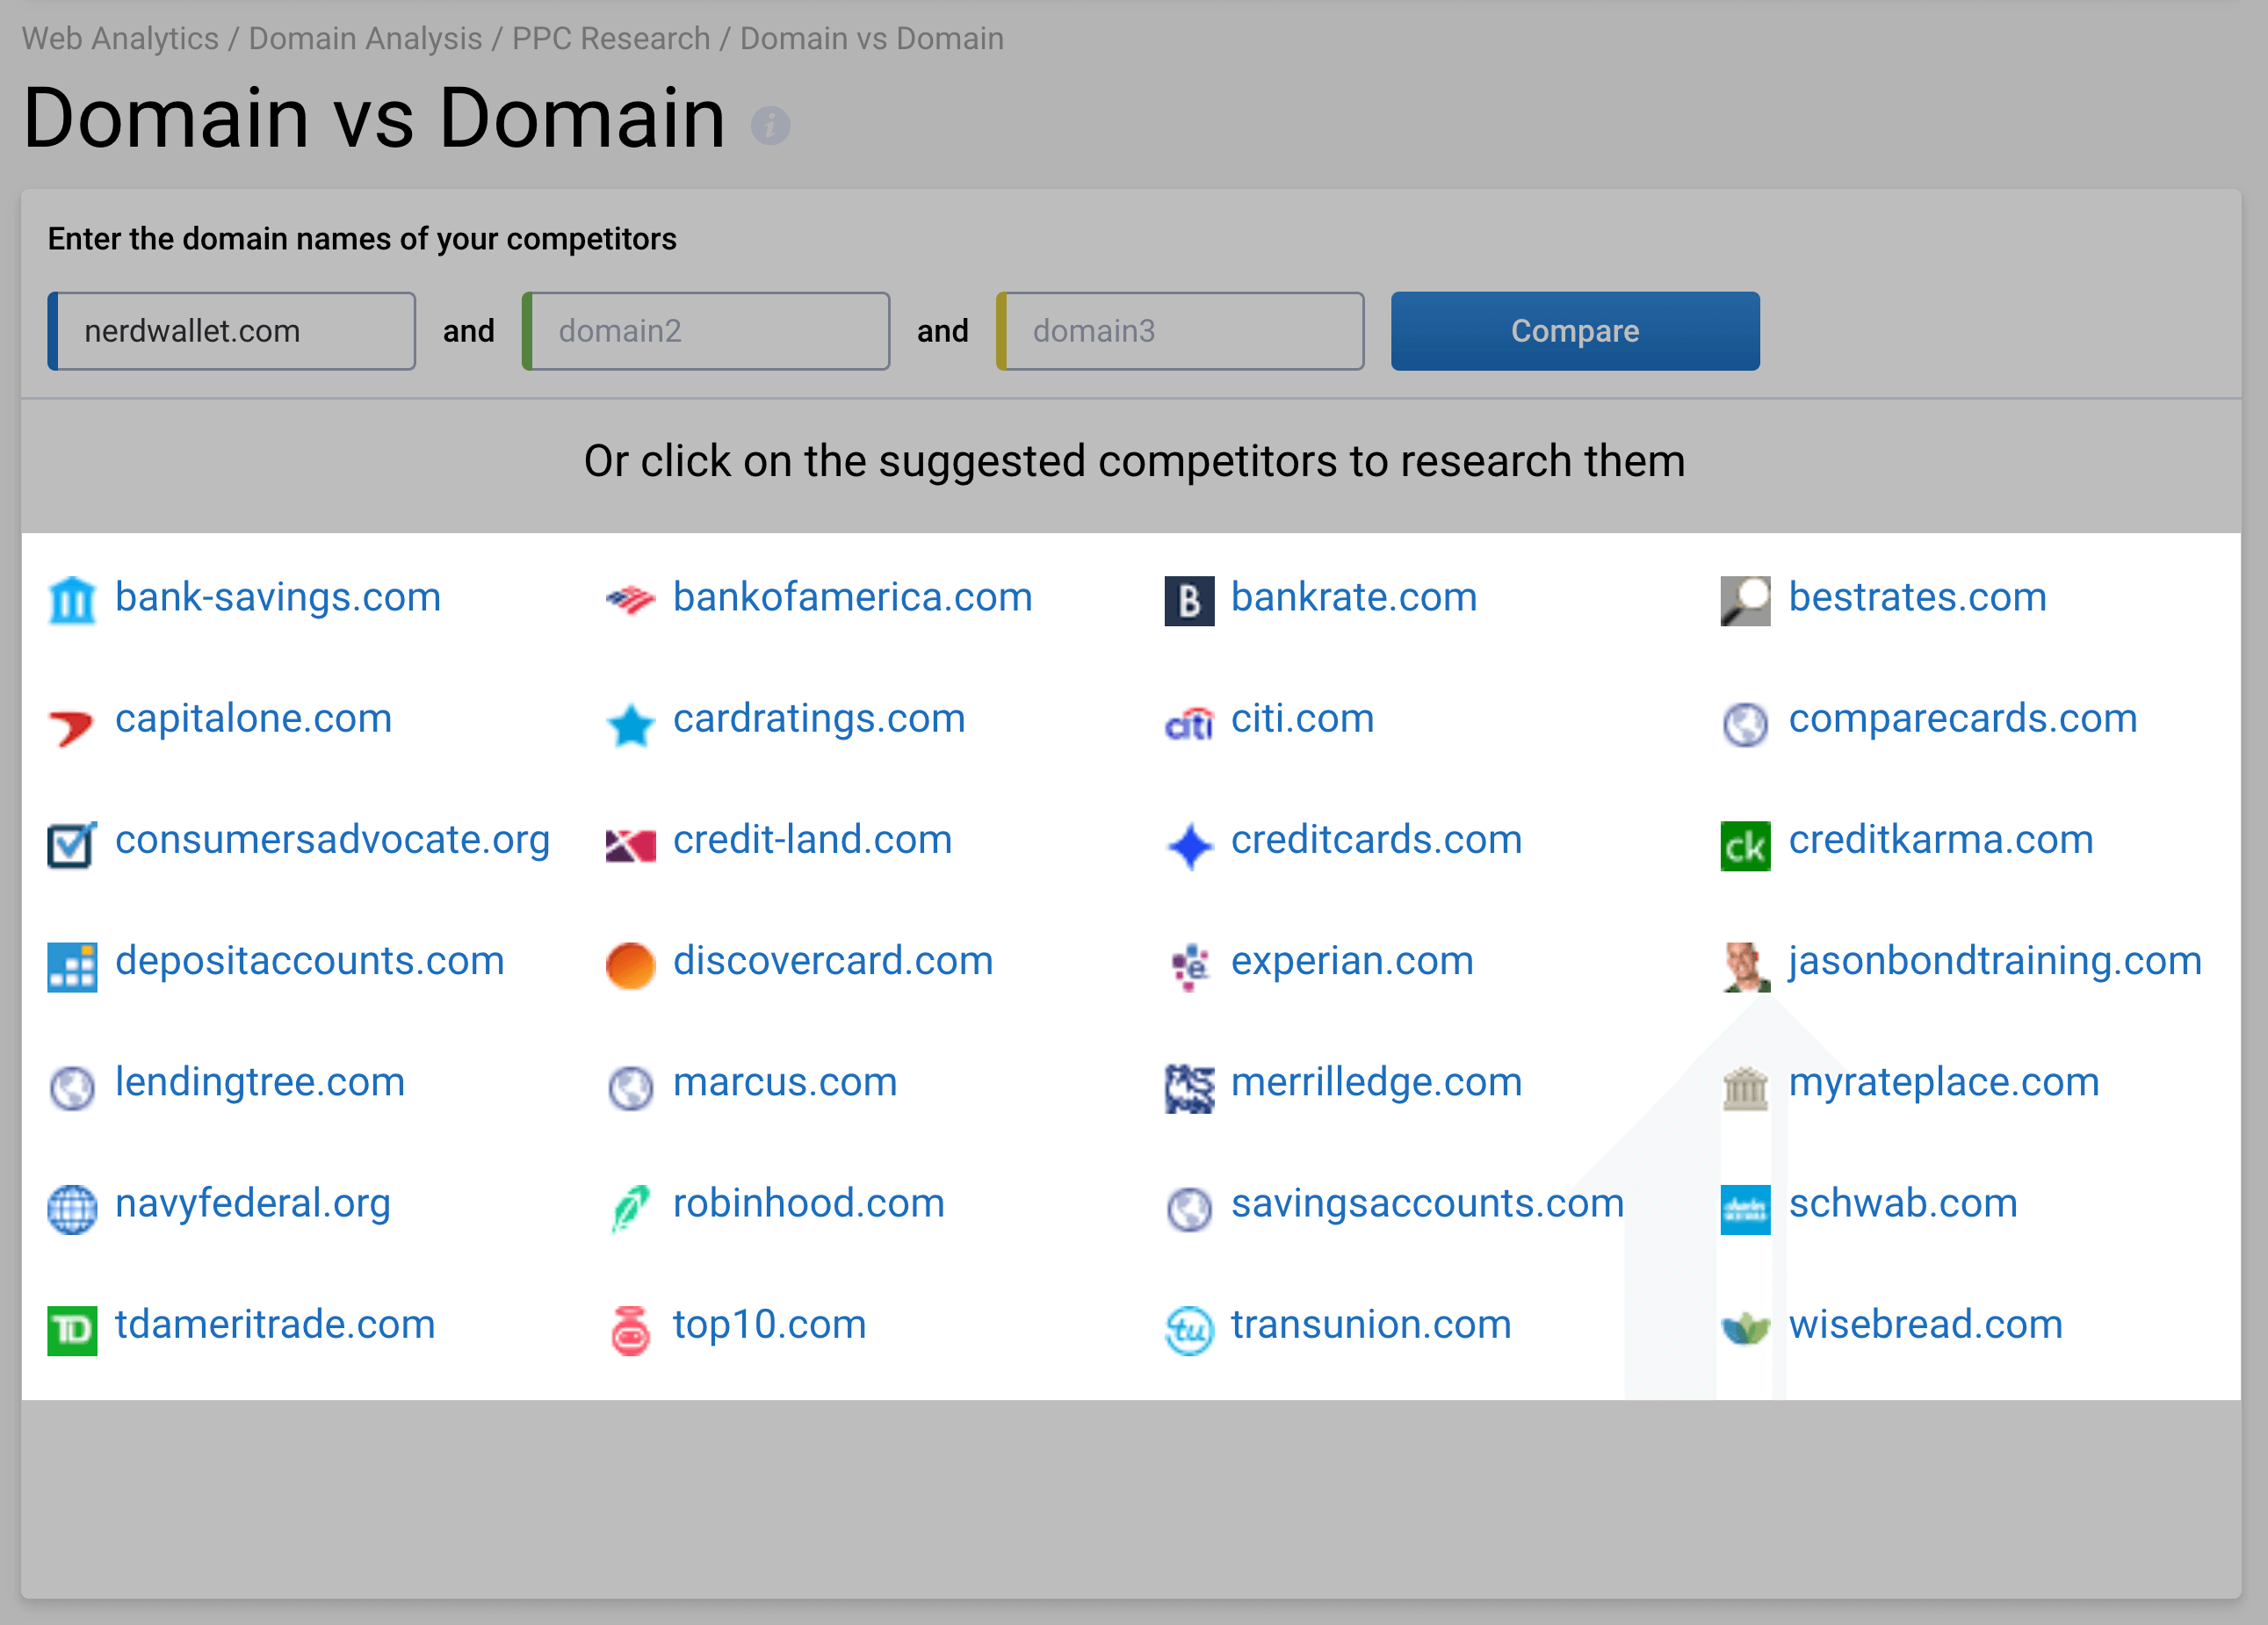Select bankofamerica.com competitor link
The width and height of the screenshot is (2268, 1625).
coord(852,597)
